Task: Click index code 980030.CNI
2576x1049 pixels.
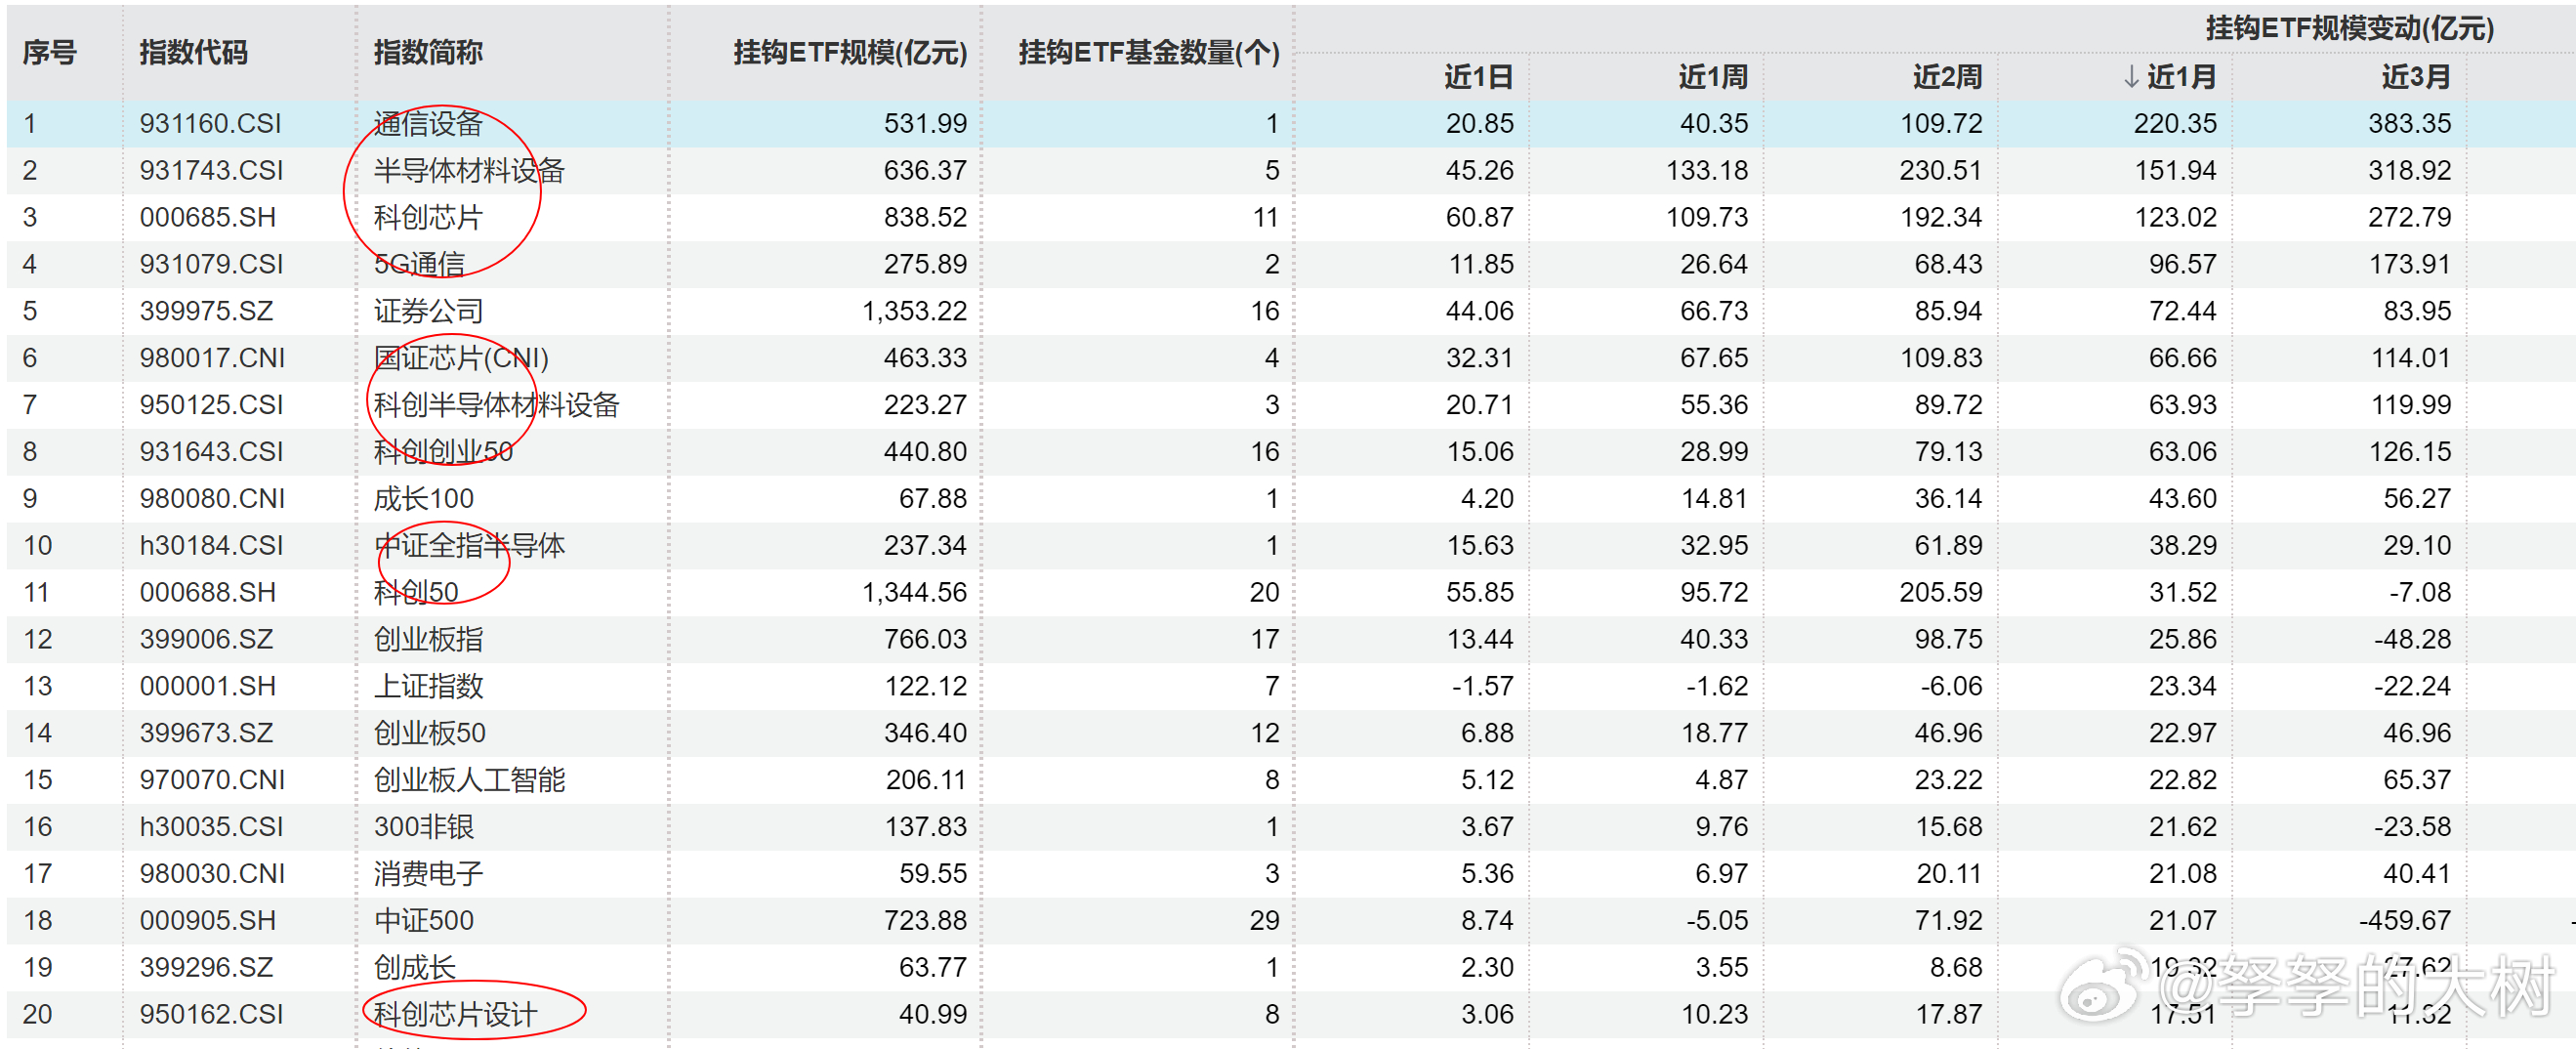Action: coord(212,874)
